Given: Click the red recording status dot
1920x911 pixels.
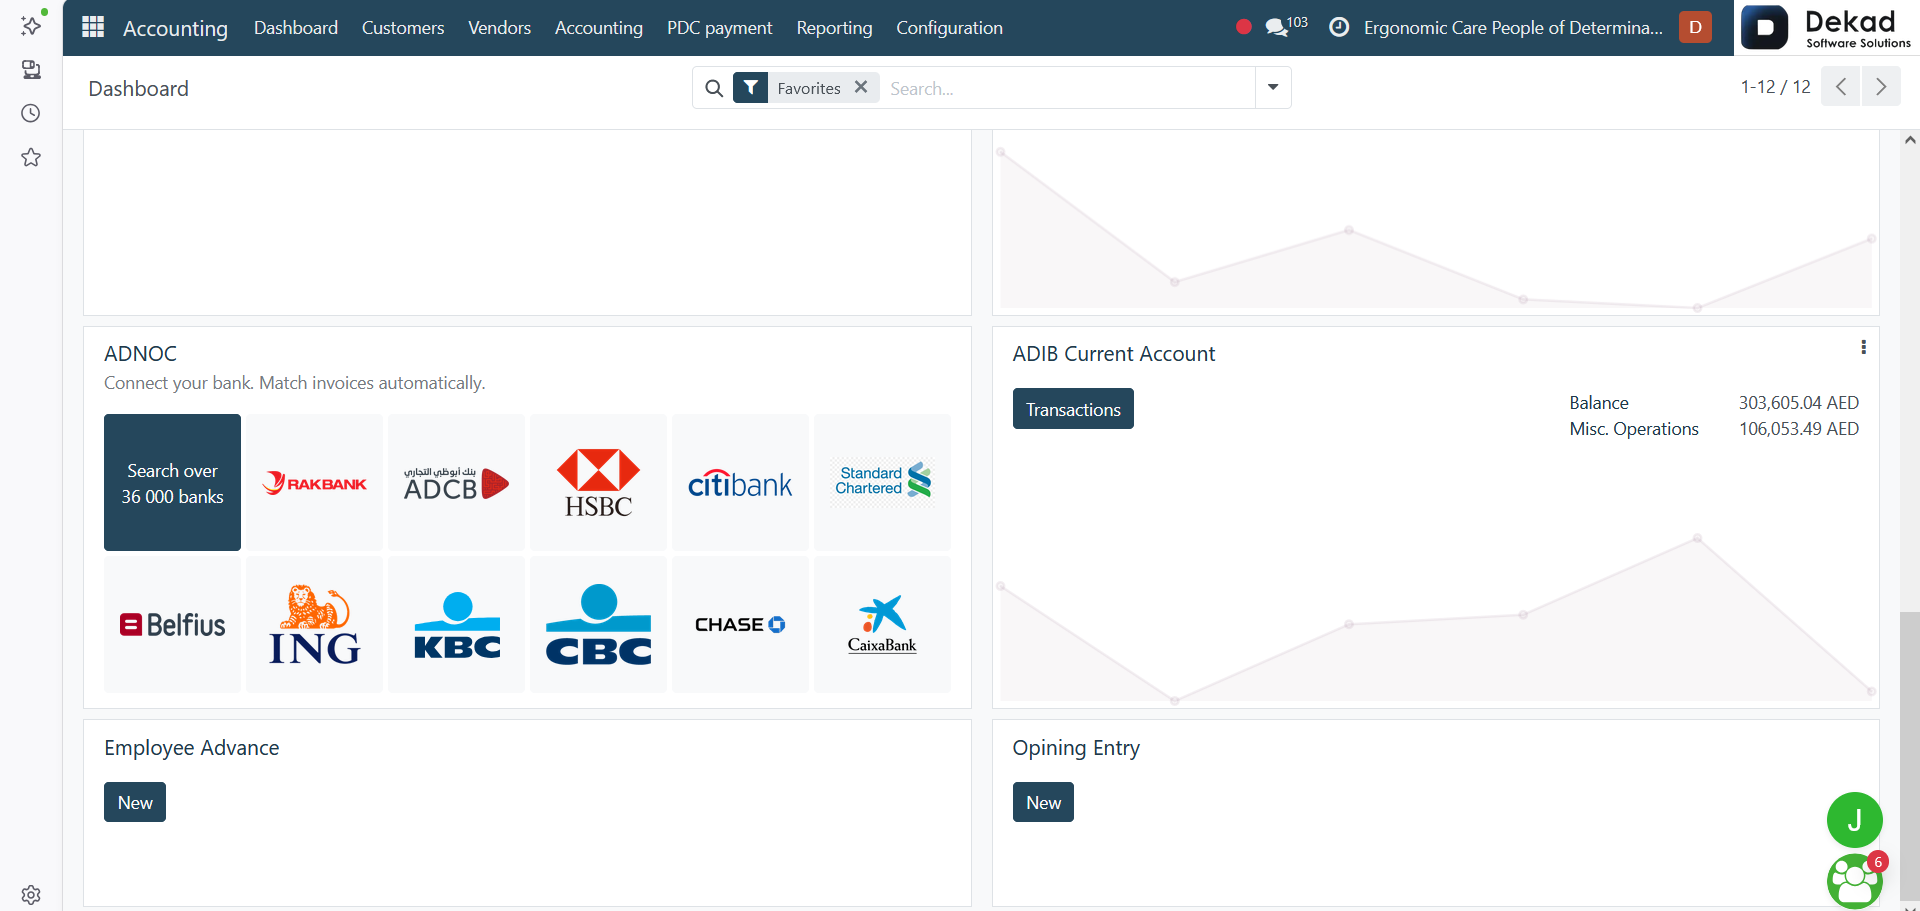Looking at the screenshot, I should (x=1243, y=27).
